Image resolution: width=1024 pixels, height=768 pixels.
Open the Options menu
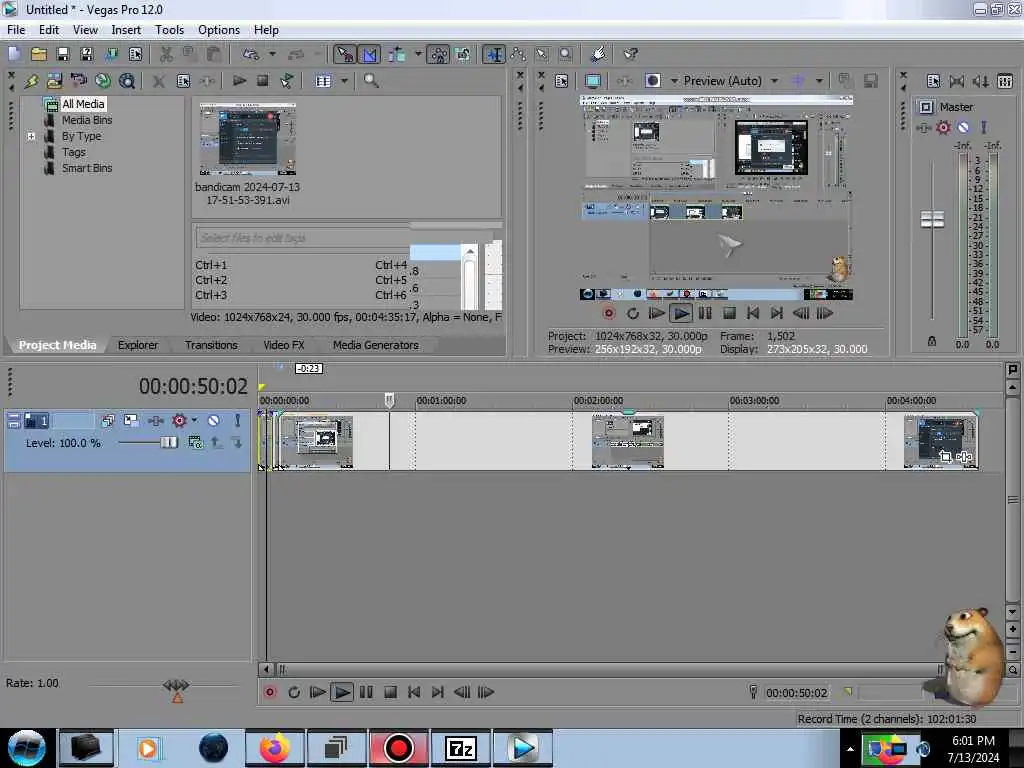pyautogui.click(x=219, y=30)
